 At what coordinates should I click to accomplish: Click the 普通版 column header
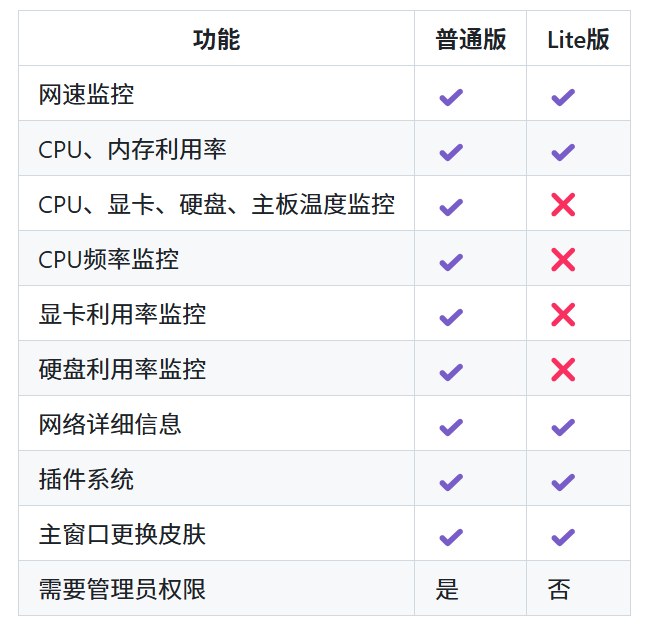coord(470,40)
